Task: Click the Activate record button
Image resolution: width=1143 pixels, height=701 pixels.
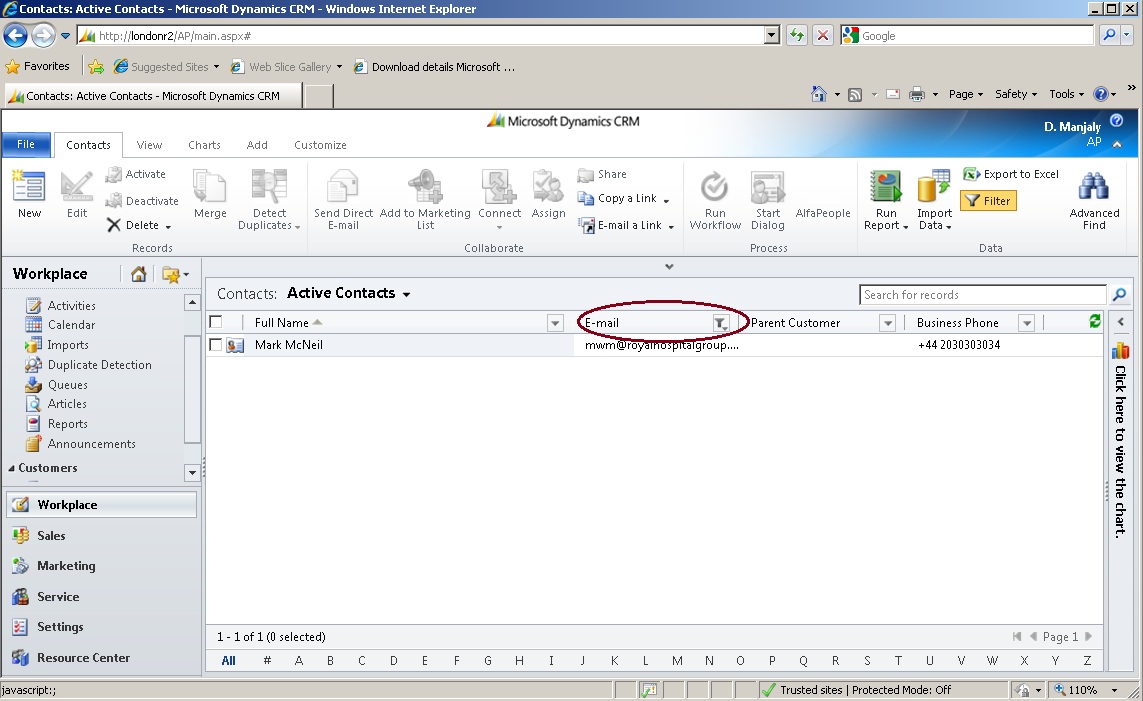Action: point(136,174)
